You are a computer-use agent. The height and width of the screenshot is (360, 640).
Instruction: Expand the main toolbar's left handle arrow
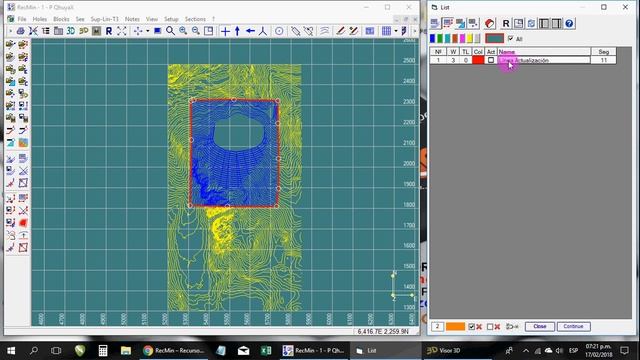[x=10, y=31]
